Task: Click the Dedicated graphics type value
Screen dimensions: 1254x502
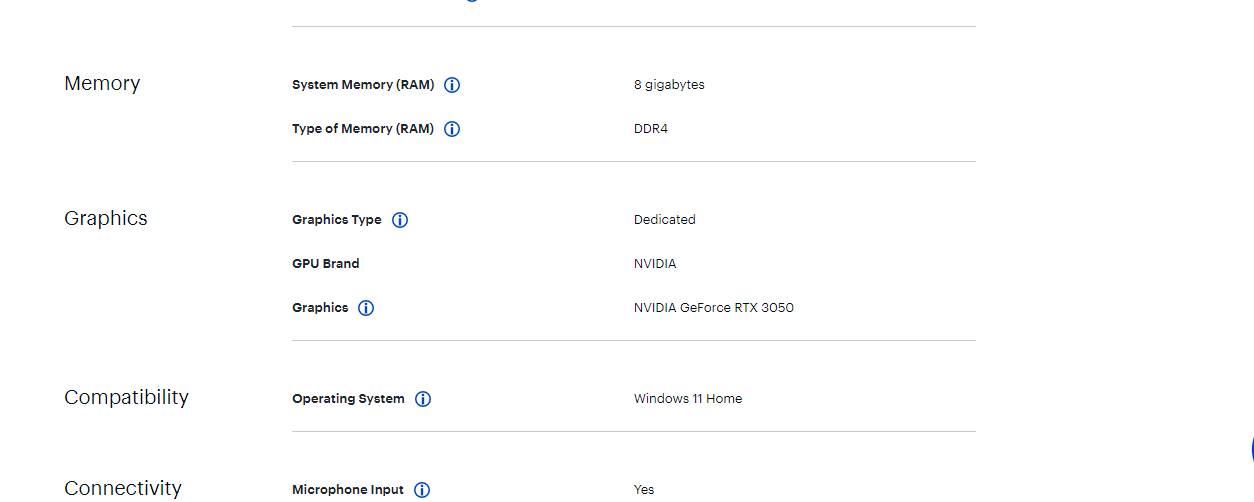Action: point(665,220)
